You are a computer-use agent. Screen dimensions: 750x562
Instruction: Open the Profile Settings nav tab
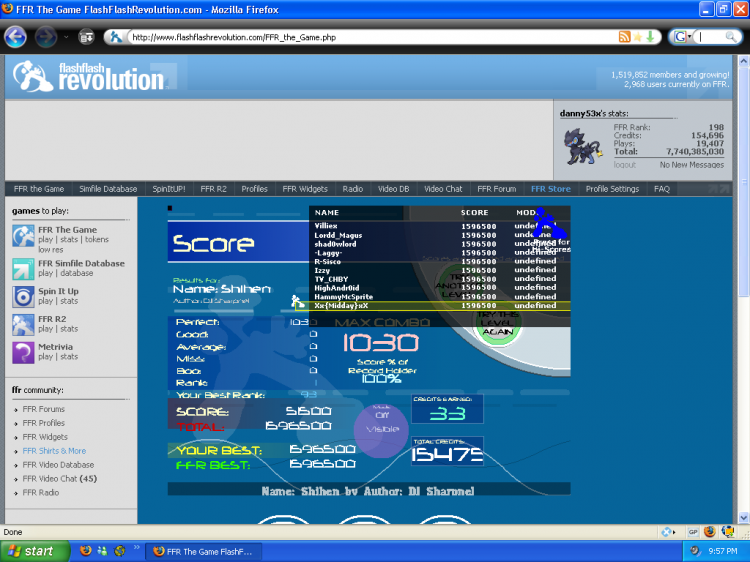[612, 189]
